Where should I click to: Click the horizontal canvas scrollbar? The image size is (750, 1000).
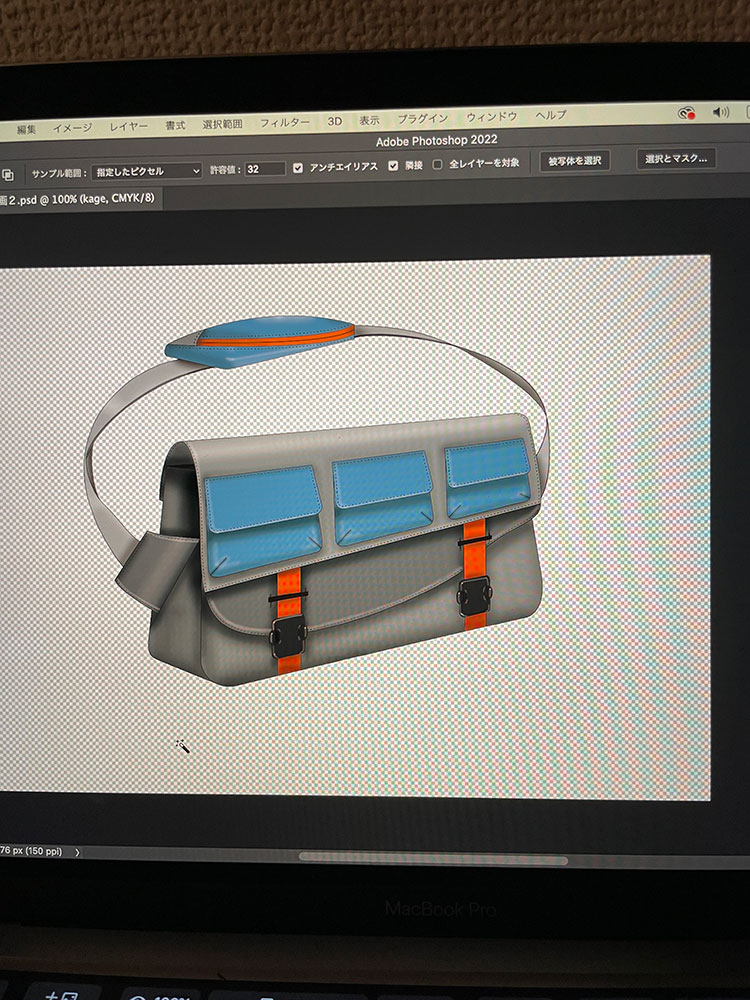tap(432, 858)
